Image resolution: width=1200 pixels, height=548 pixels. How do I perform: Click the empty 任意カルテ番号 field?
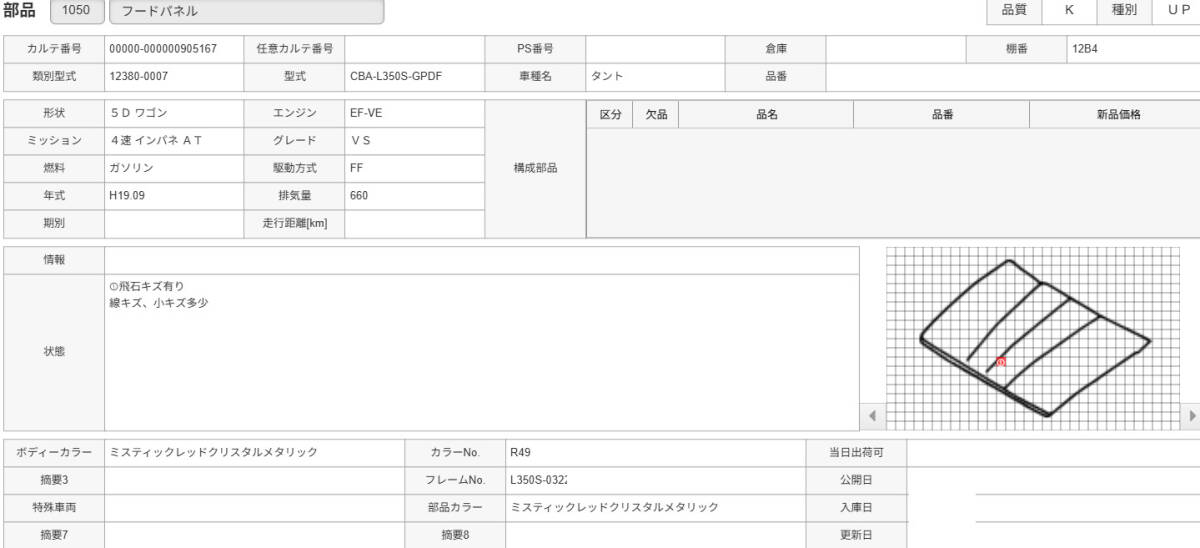coord(413,48)
